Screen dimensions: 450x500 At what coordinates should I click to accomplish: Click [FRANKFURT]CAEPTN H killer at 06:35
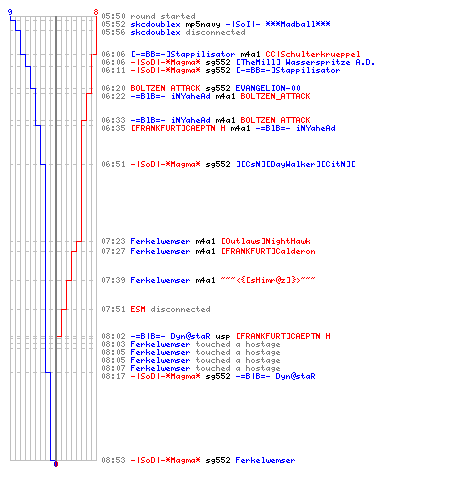click(x=178, y=128)
